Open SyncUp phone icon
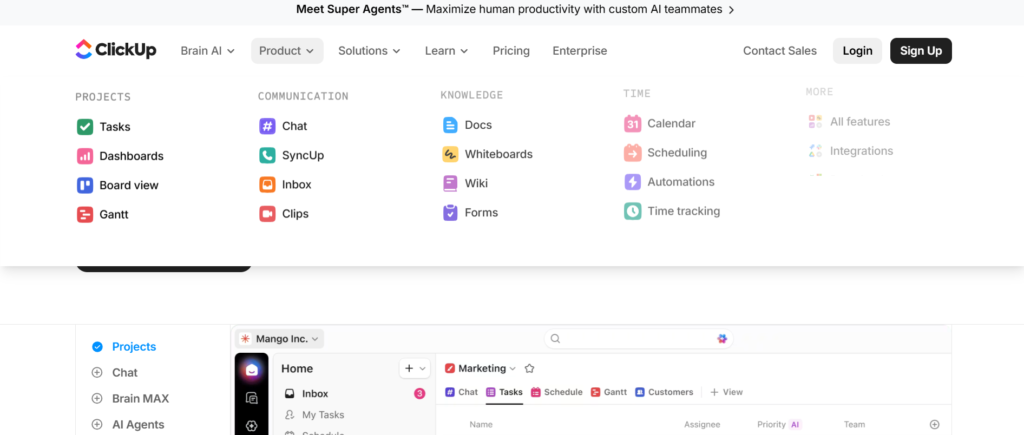Screen dimensions: 1024x435 [x=267, y=155]
